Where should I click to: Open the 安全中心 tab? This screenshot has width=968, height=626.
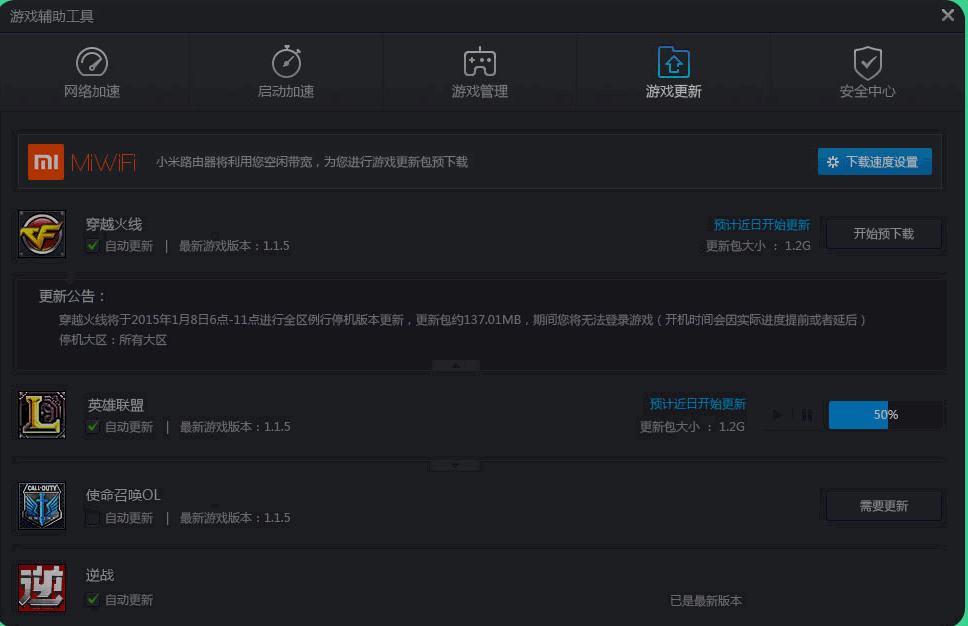tap(867, 72)
